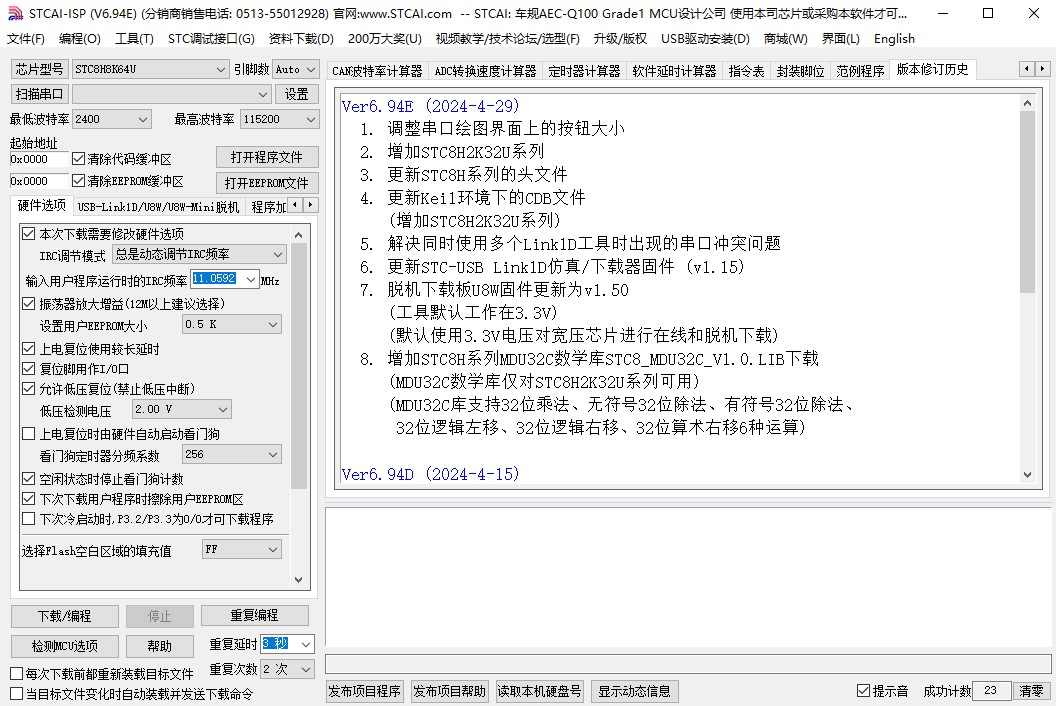Screen dimensions: 1056x706
Task: Click hardware options scrollbar down arrow
Action: pos(299,579)
